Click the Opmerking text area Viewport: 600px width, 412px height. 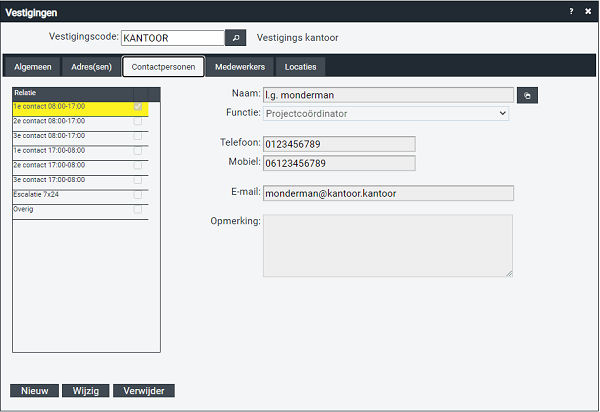tap(388, 246)
